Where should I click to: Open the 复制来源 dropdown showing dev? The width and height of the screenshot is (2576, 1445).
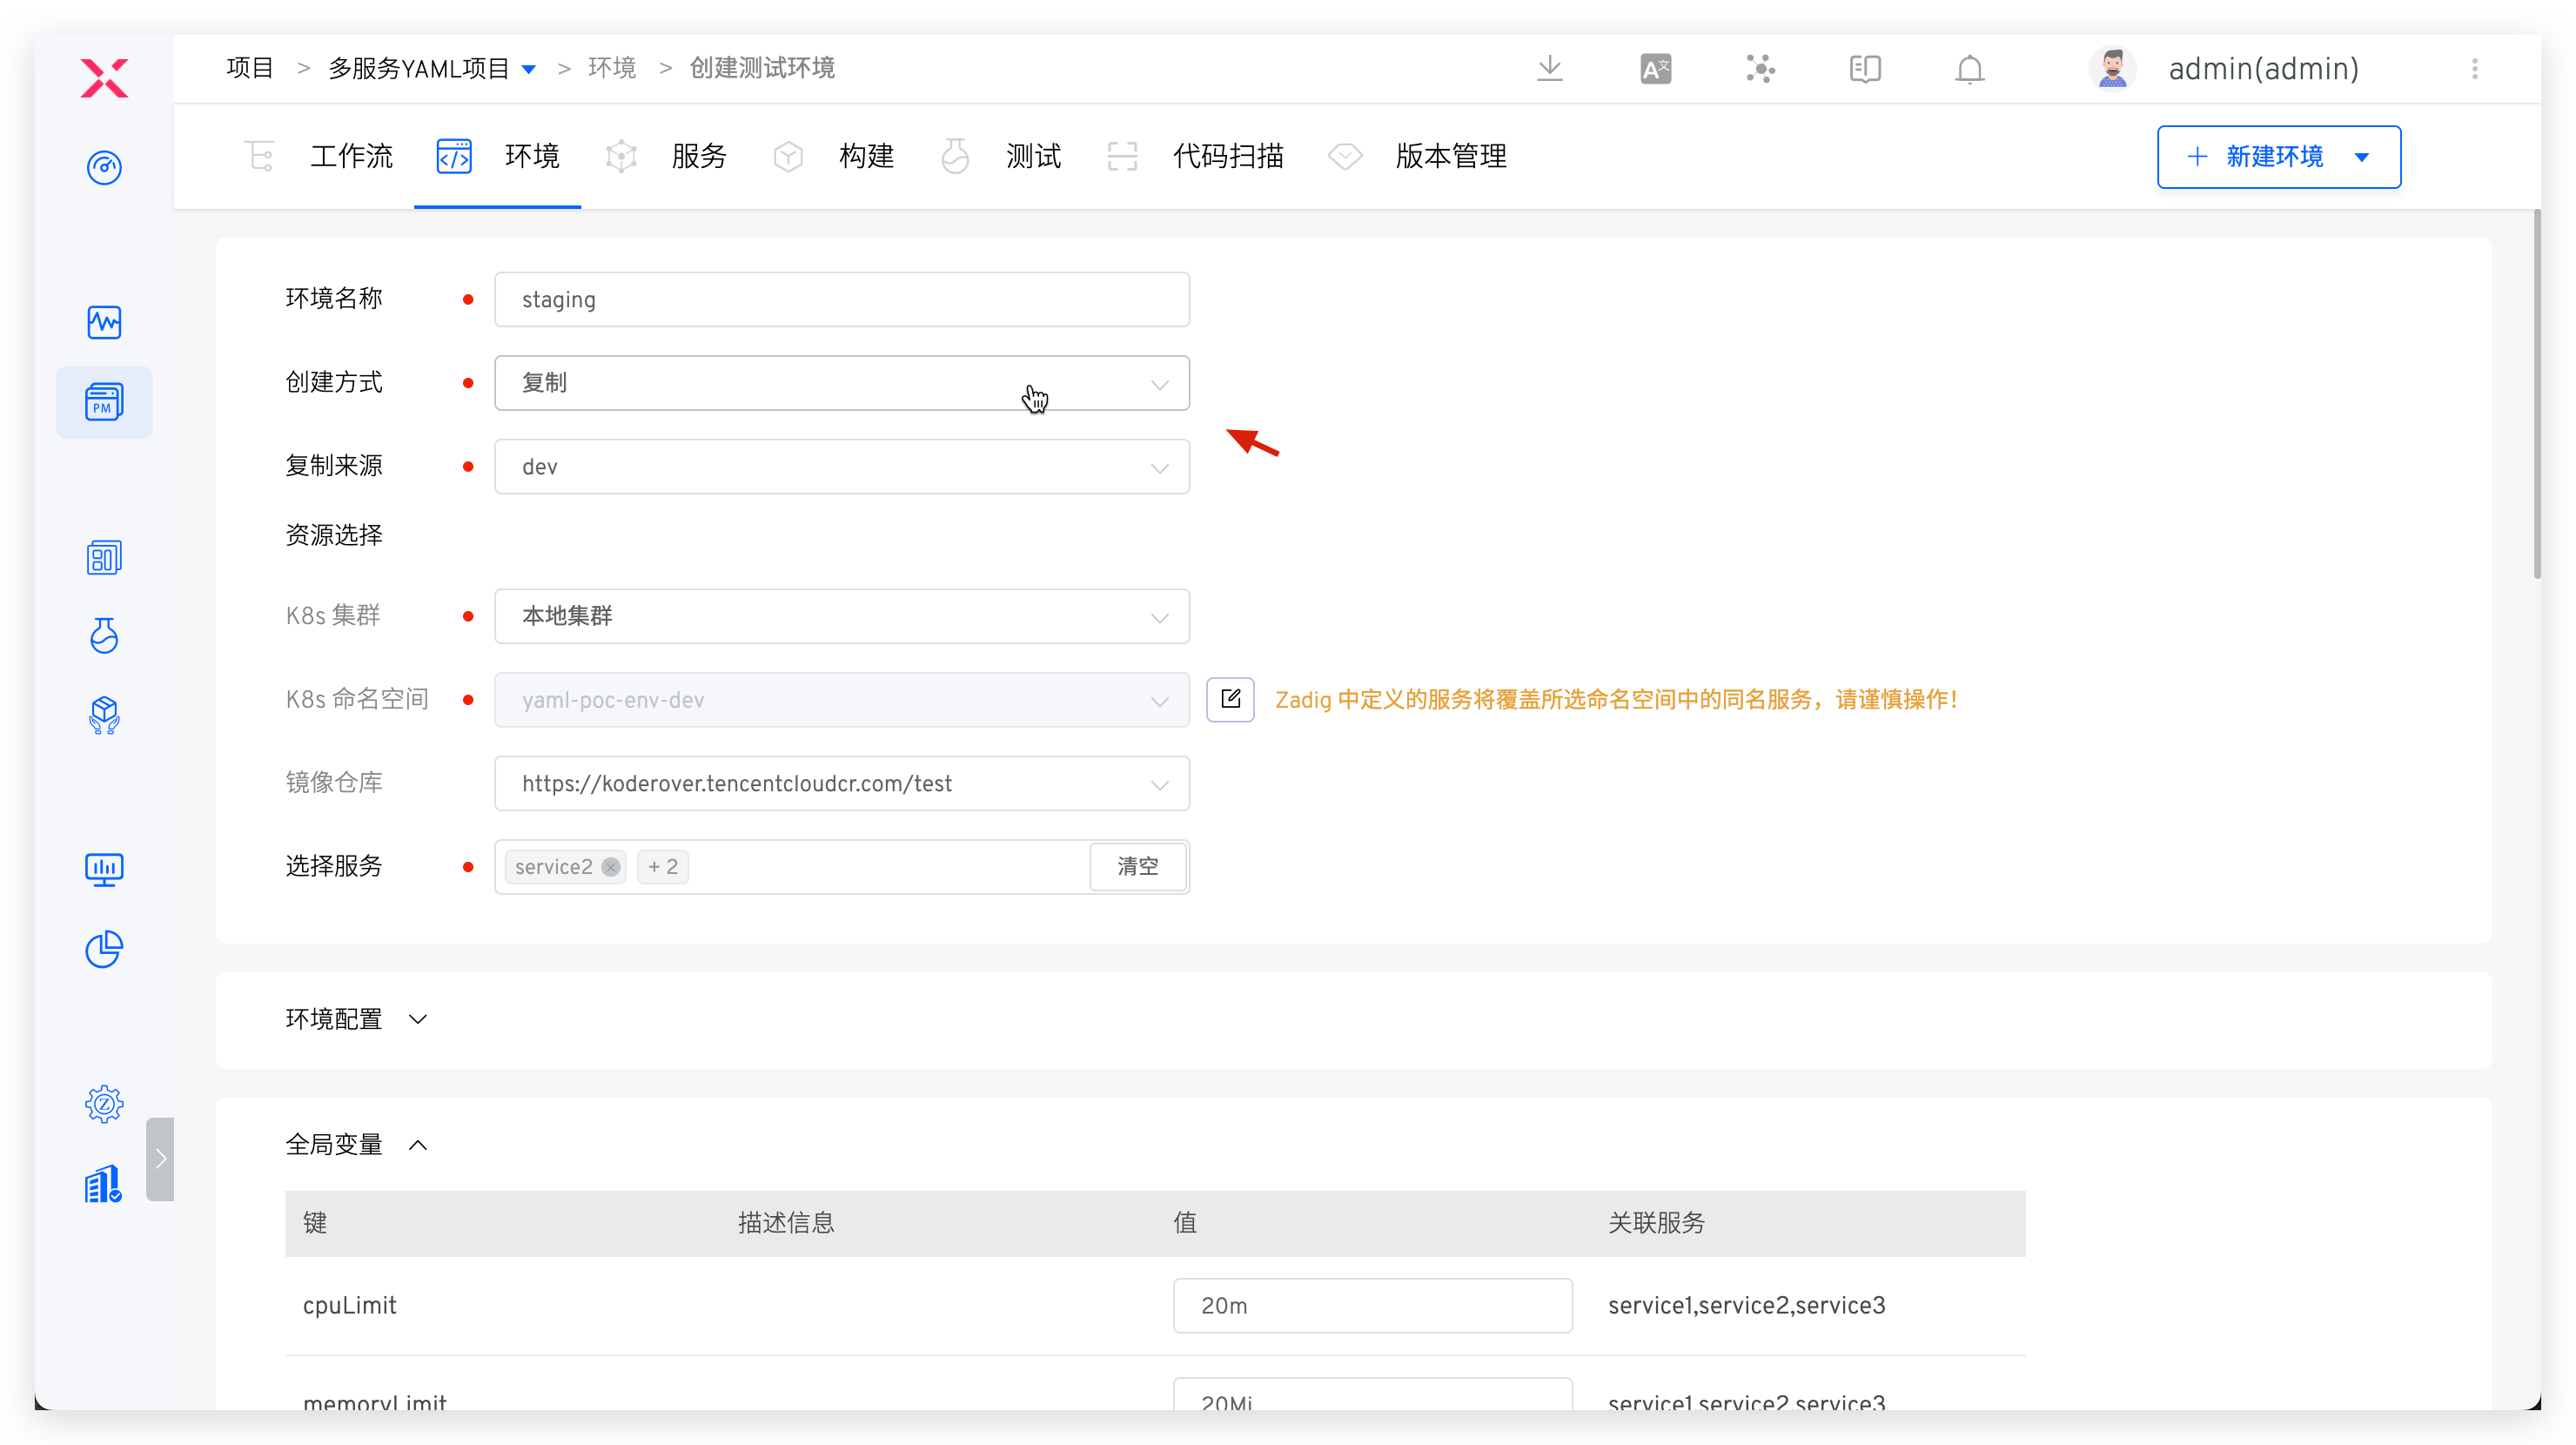coord(841,467)
